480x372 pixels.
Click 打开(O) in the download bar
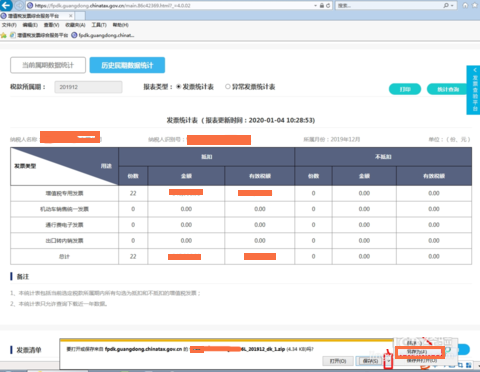coord(338,361)
